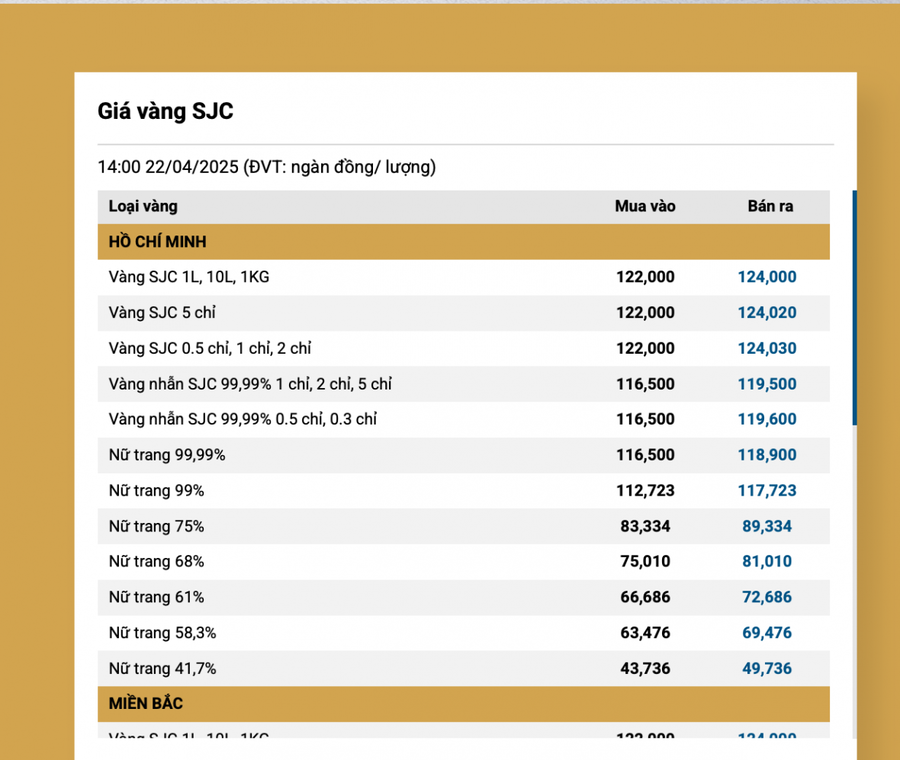Screen dimensions: 900x760
Task: Select the Nữ trang 75% row label
Action: coord(157,526)
